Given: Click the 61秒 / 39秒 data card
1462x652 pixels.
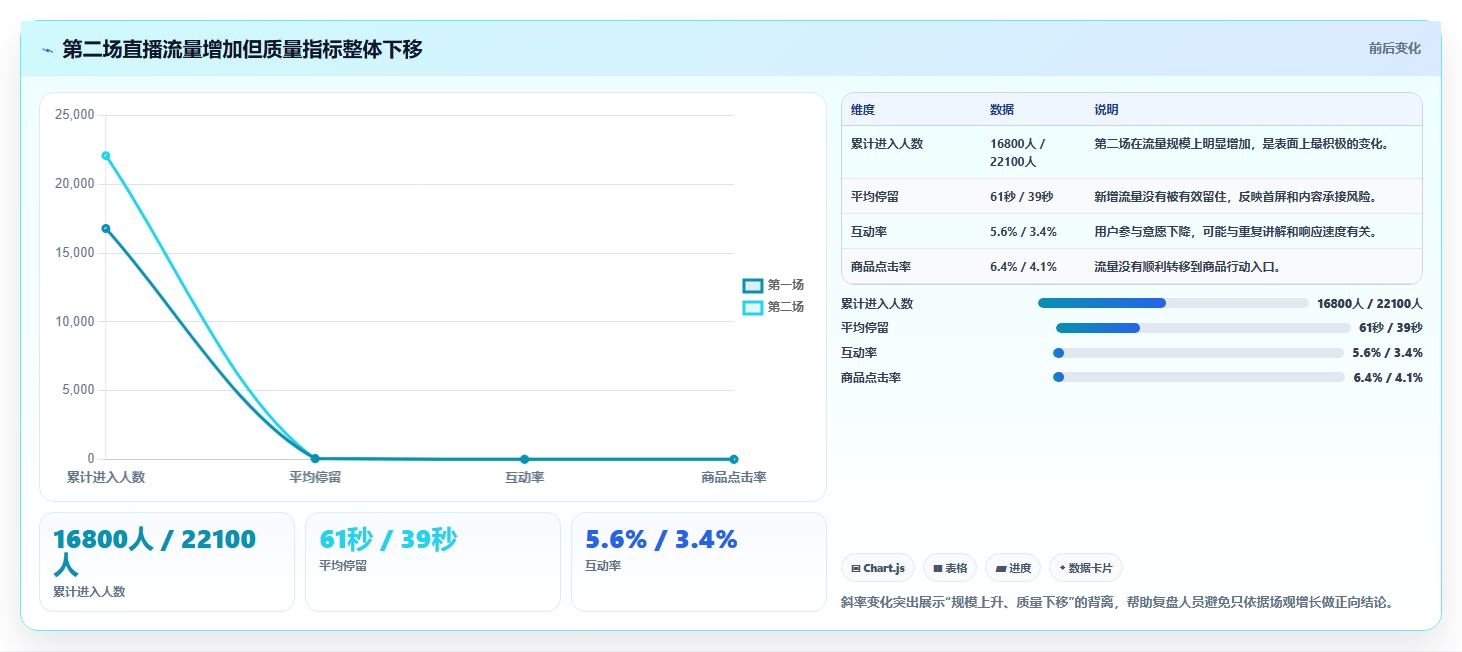Looking at the screenshot, I should [433, 562].
